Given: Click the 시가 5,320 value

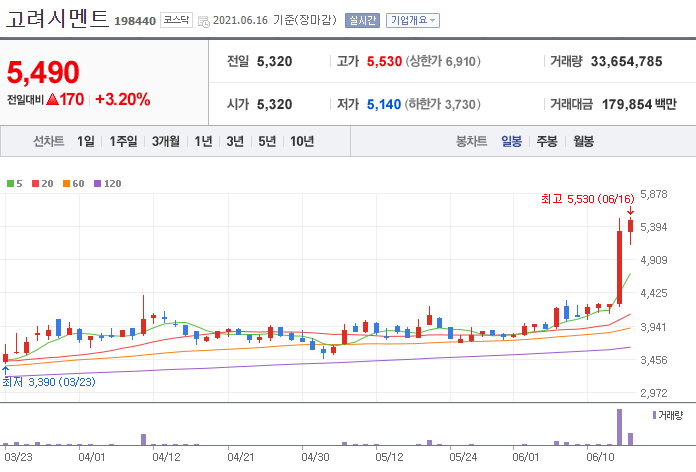Looking at the screenshot, I should [x=275, y=104].
